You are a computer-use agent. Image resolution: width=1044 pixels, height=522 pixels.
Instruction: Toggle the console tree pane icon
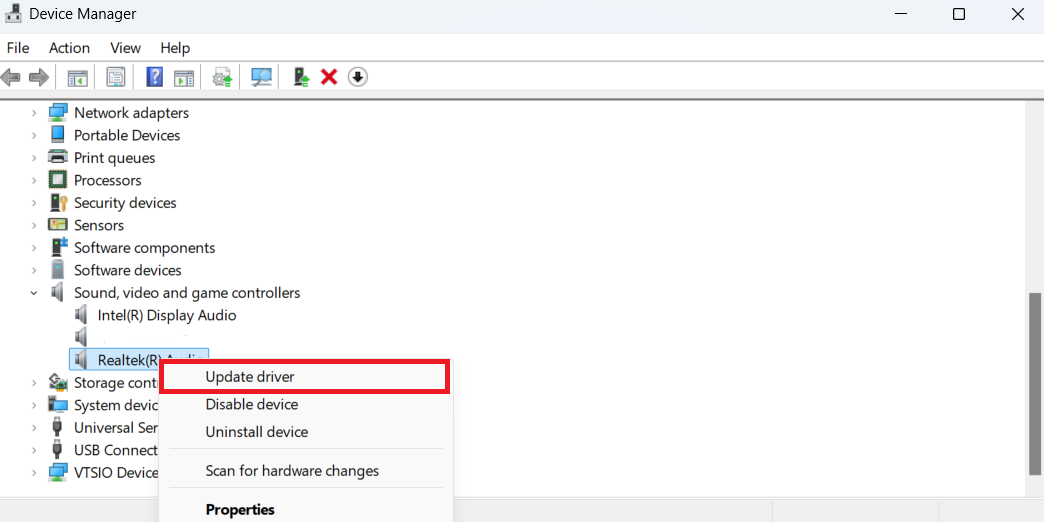[x=78, y=78]
